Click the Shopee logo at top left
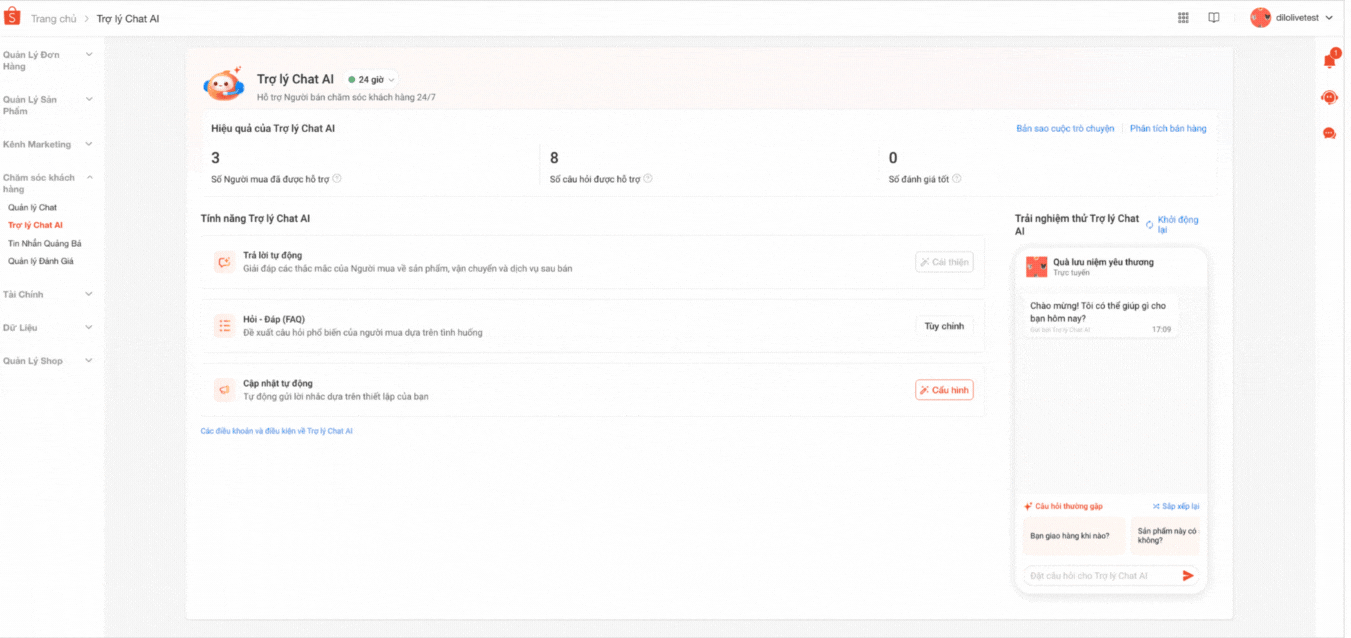 coord(13,17)
